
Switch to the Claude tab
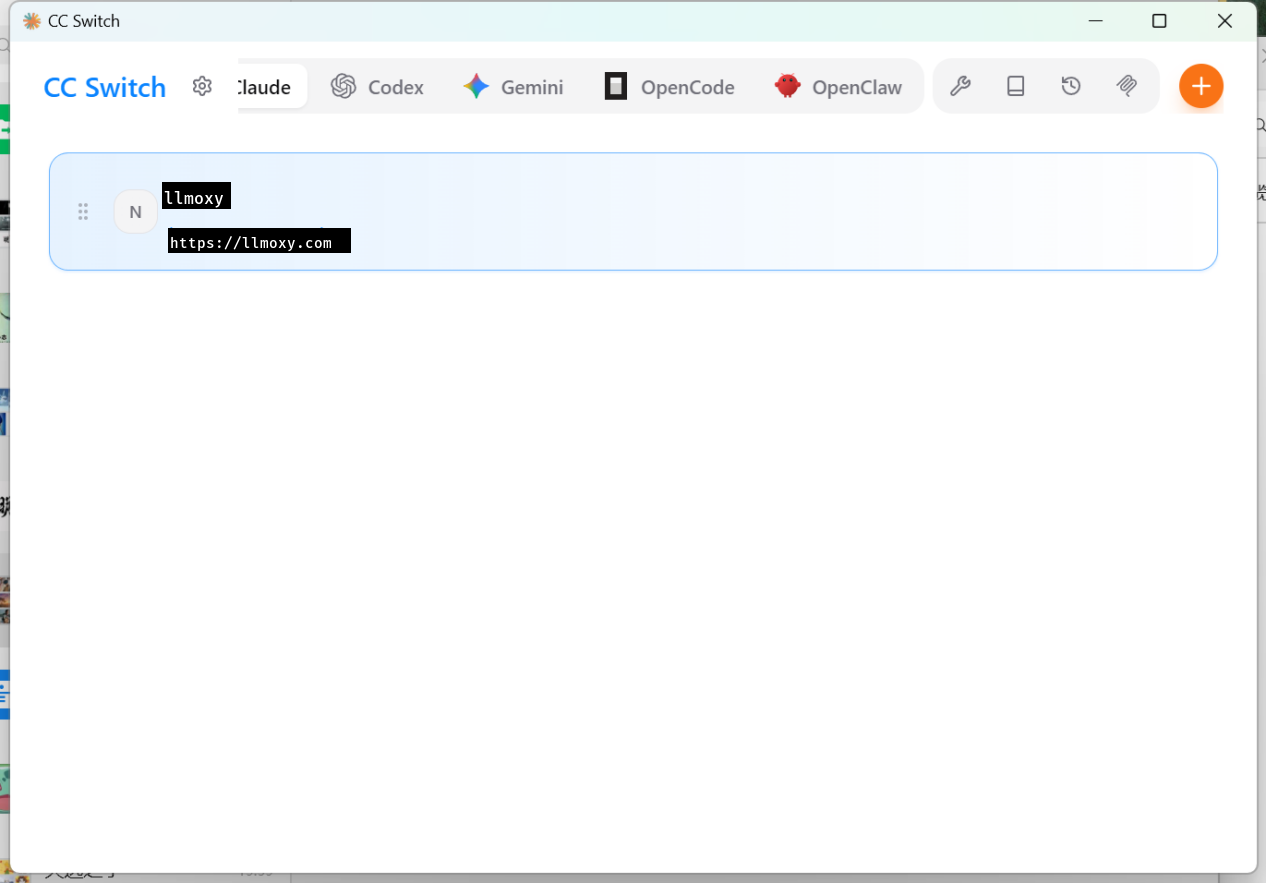266,87
